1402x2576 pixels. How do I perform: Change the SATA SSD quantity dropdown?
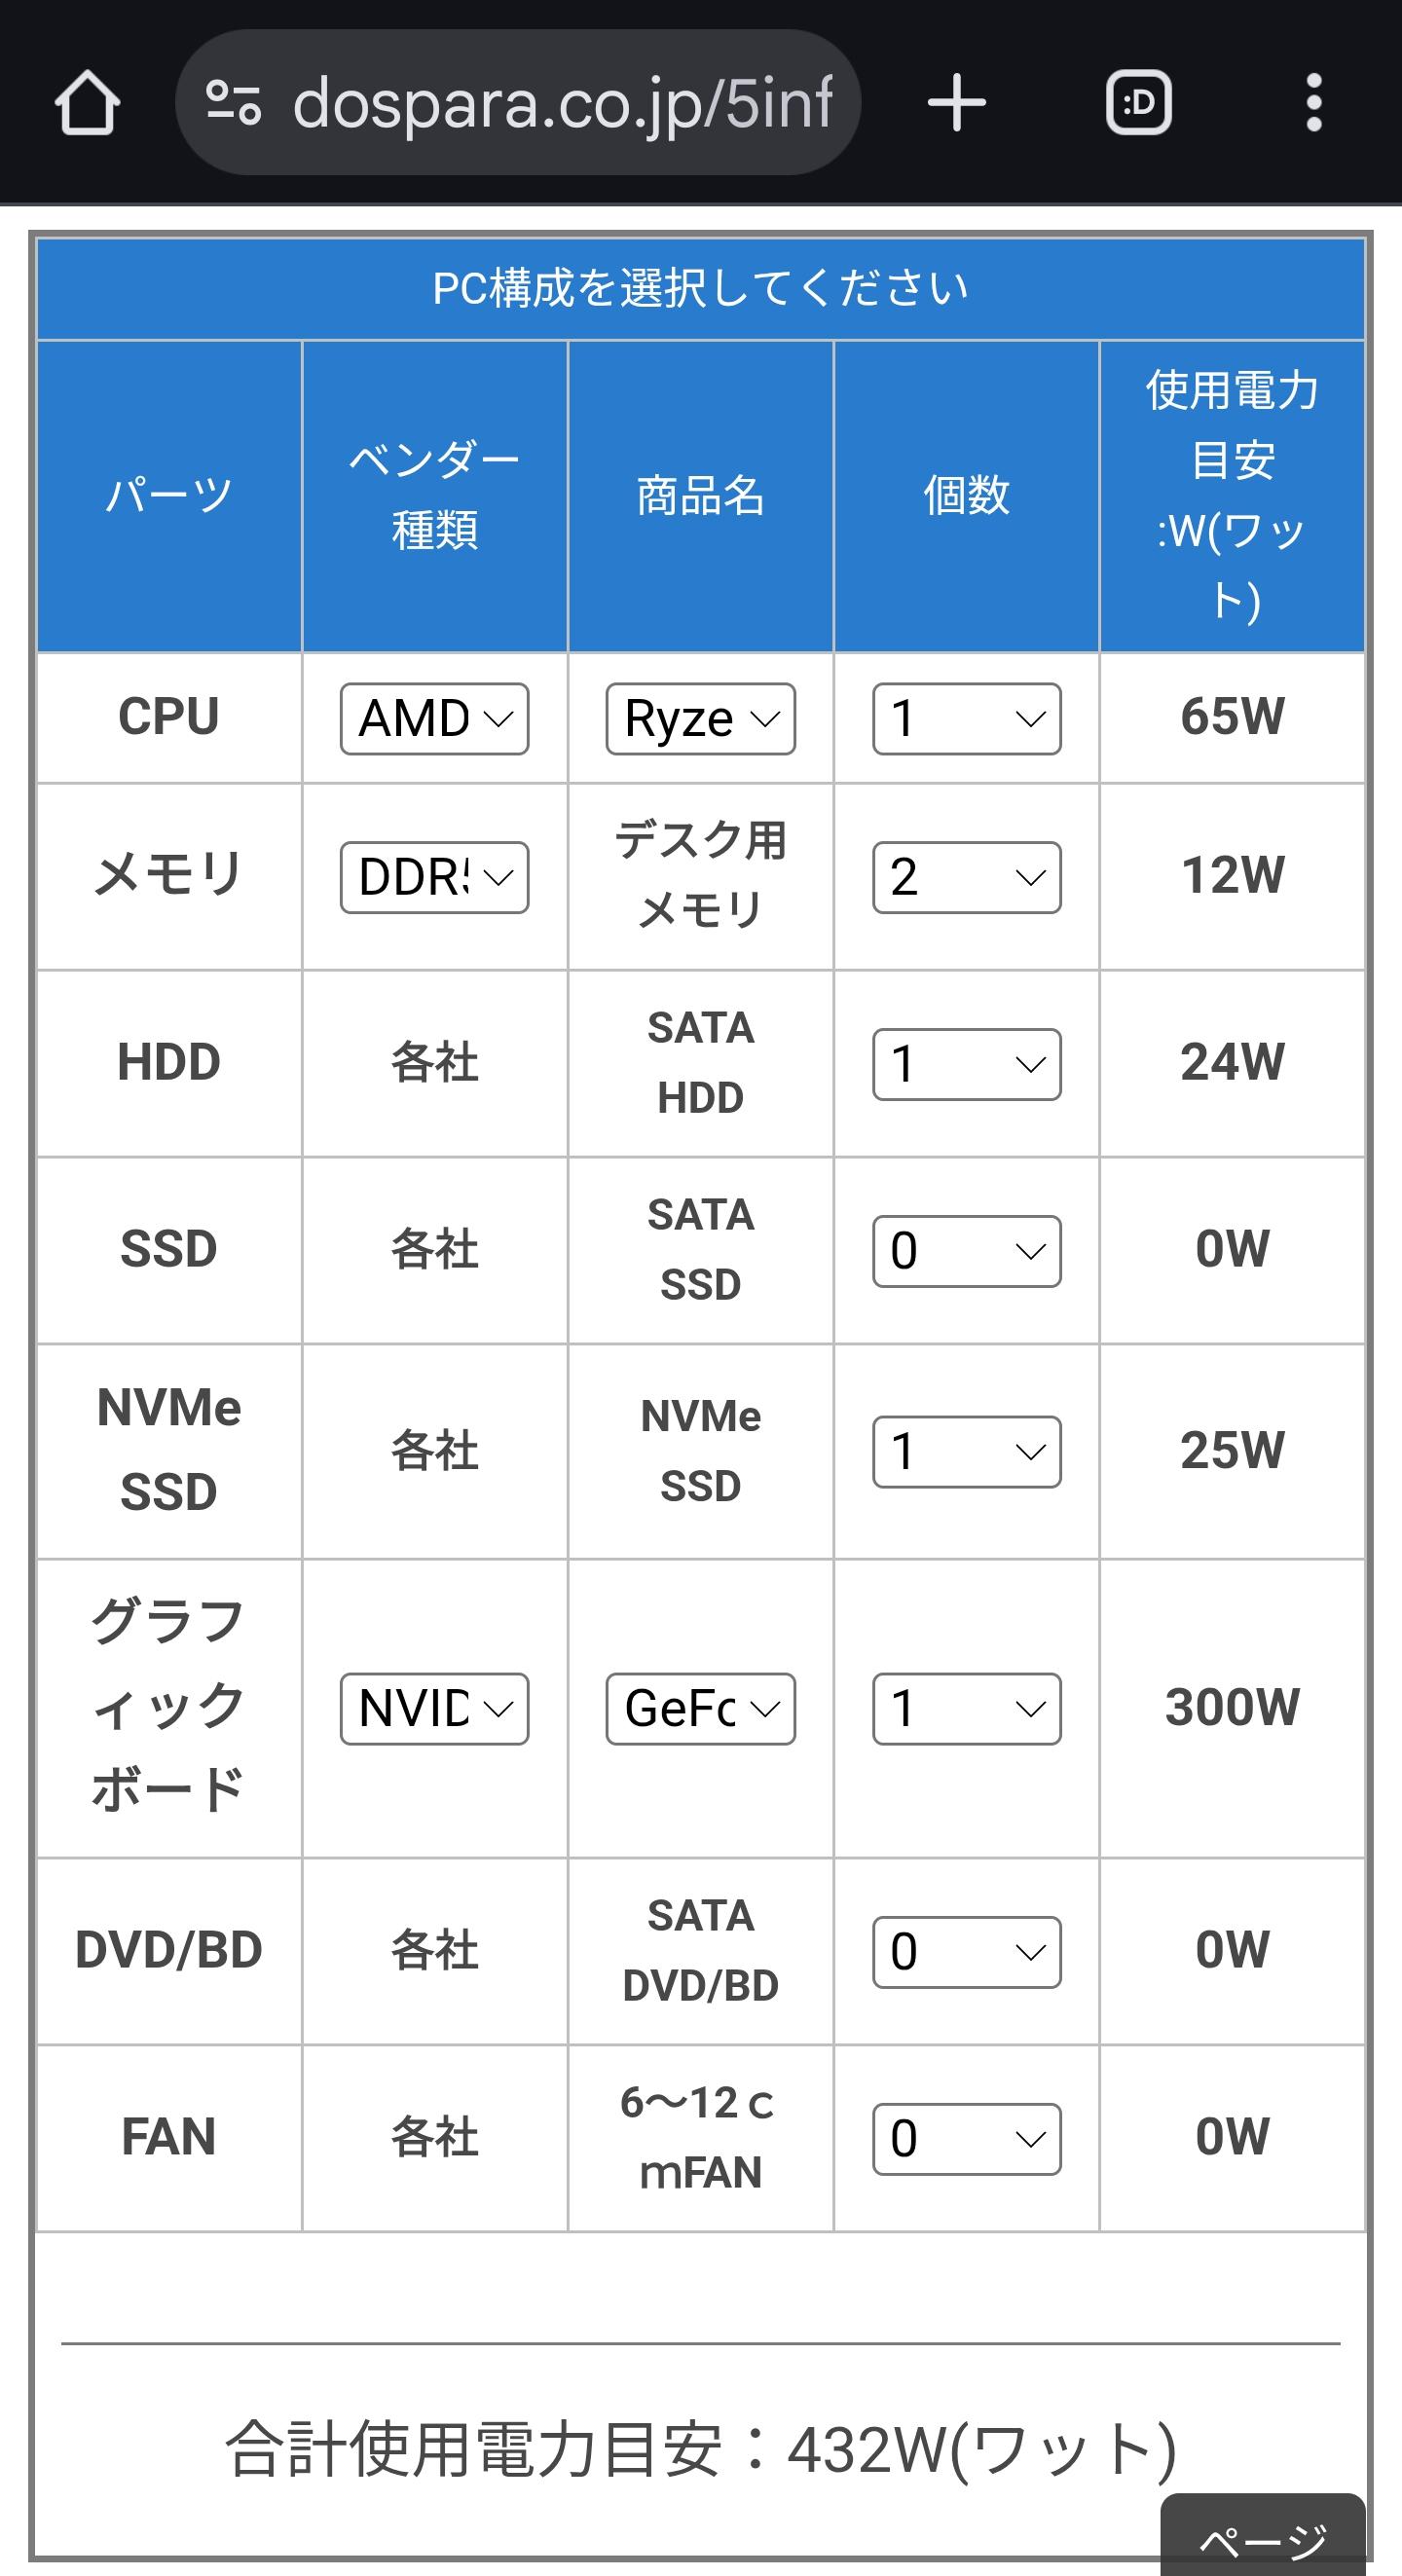966,1251
